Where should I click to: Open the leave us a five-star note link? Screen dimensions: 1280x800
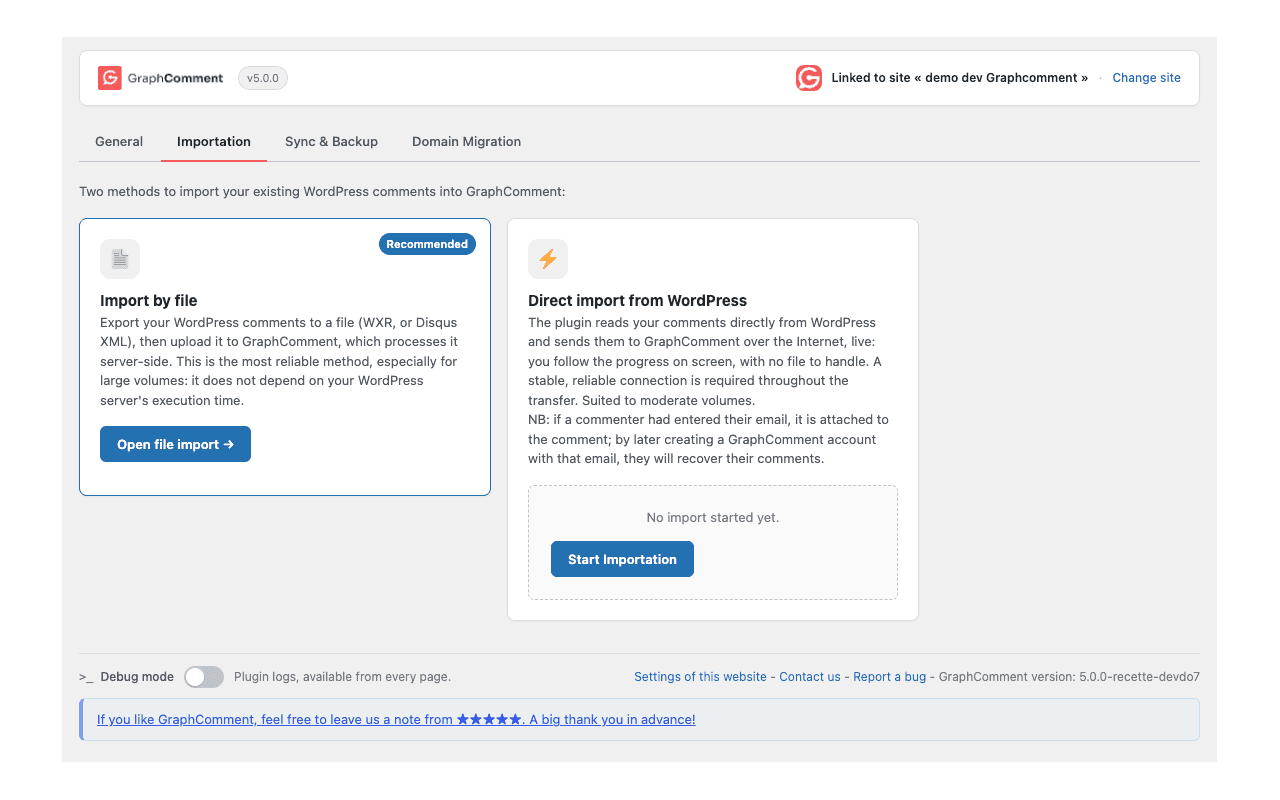point(396,719)
